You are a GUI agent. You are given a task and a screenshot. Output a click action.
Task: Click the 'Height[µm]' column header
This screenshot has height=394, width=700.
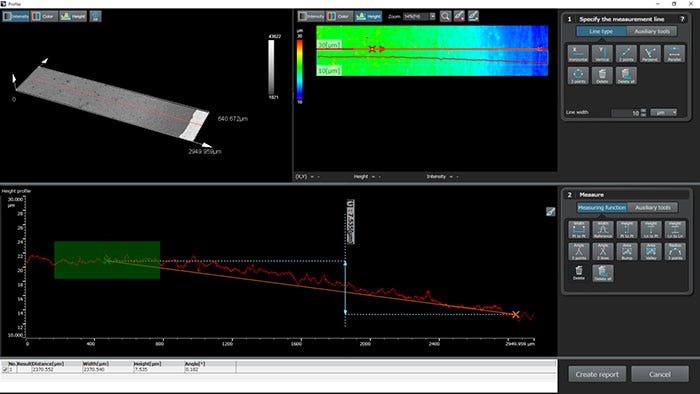pos(146,364)
